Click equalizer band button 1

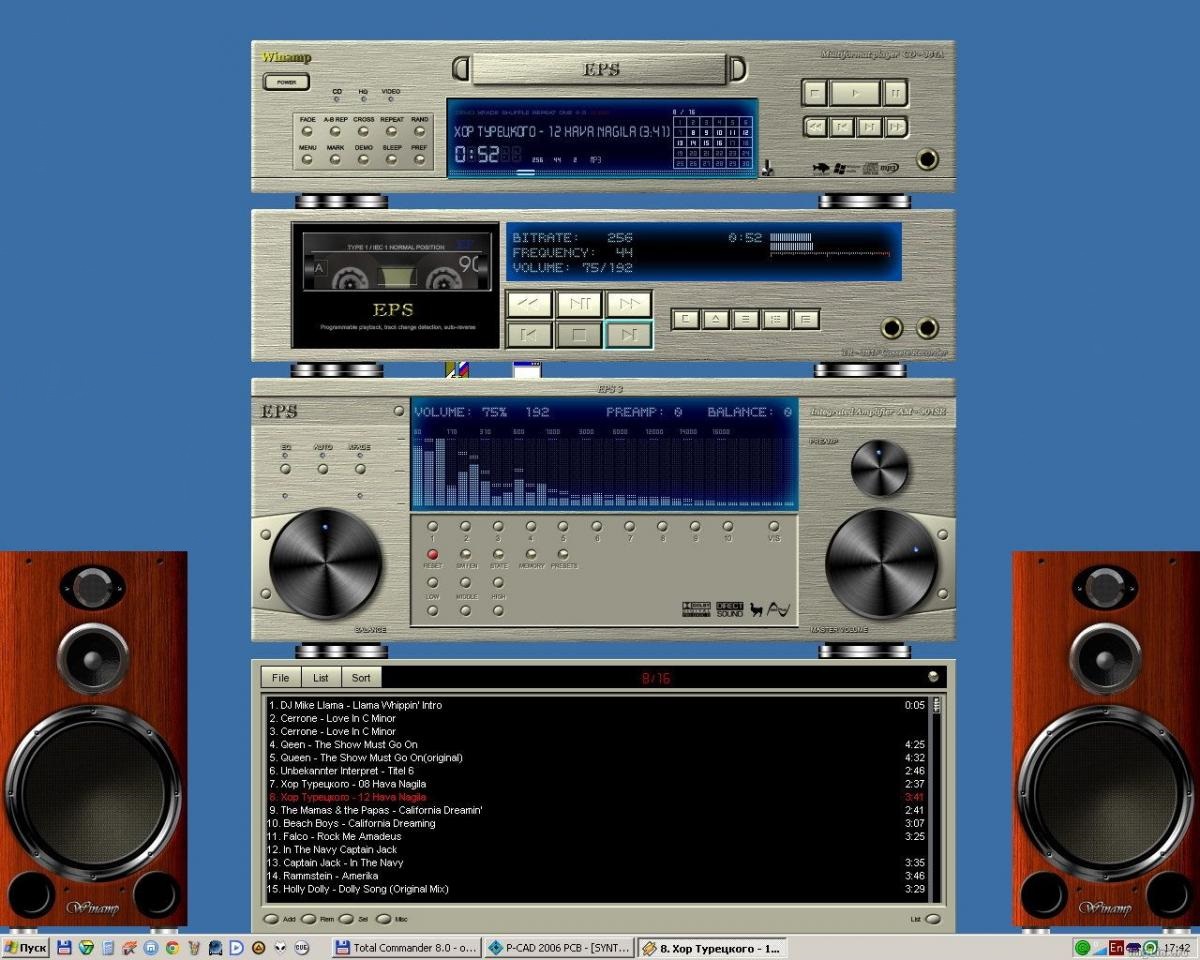tap(432, 526)
